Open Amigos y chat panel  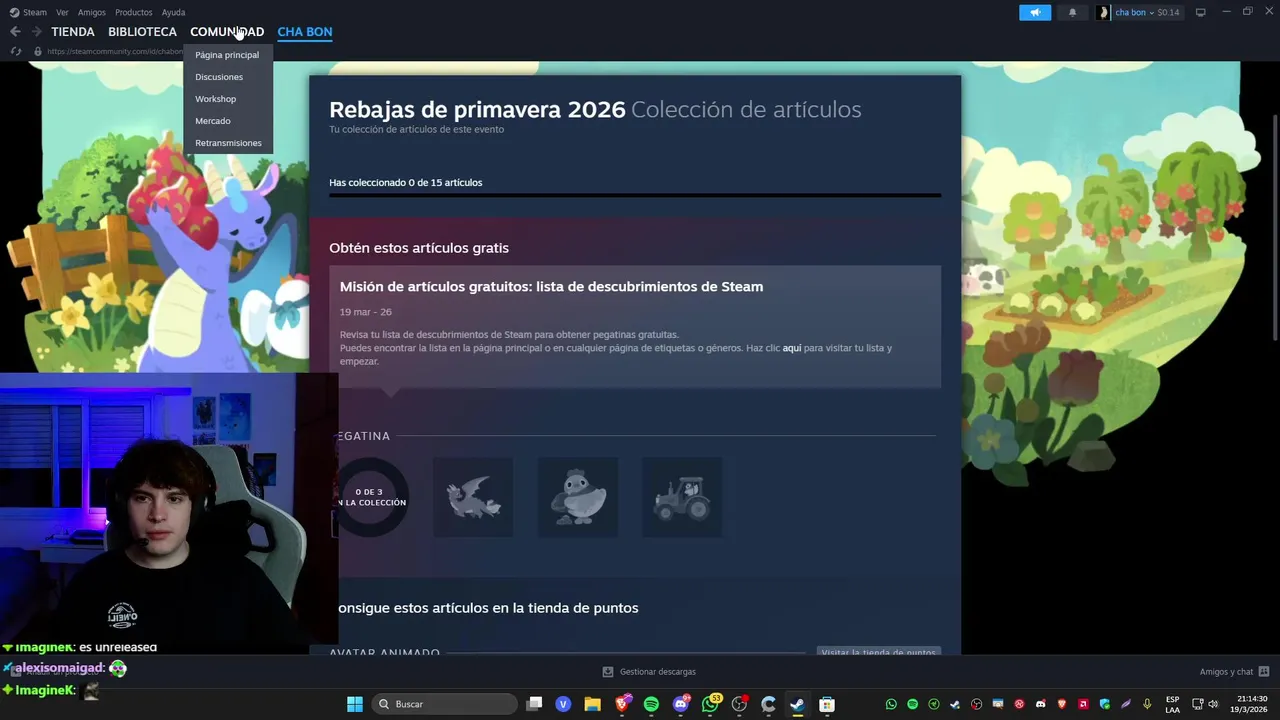tap(1234, 672)
